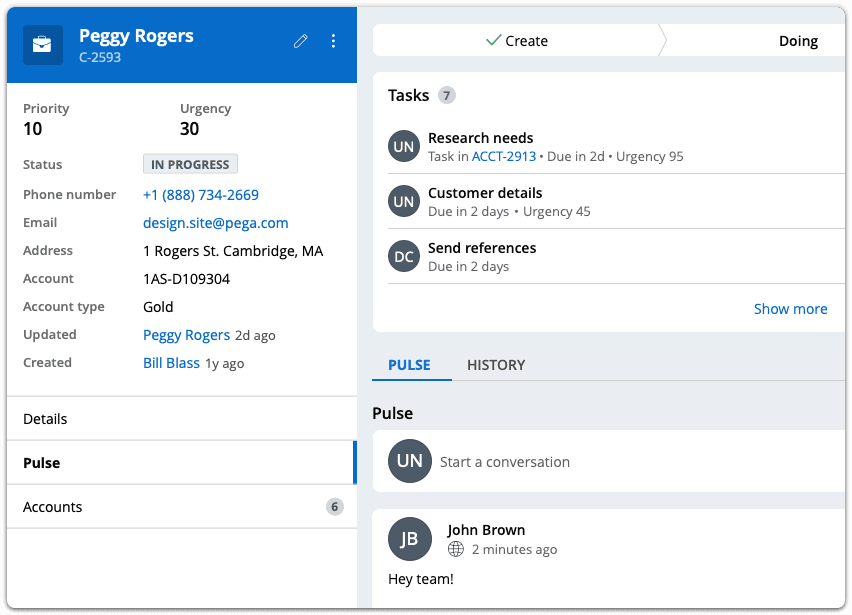Select the Pulse item in left panel
The height and width of the screenshot is (615, 852).
pyautogui.click(x=182, y=463)
